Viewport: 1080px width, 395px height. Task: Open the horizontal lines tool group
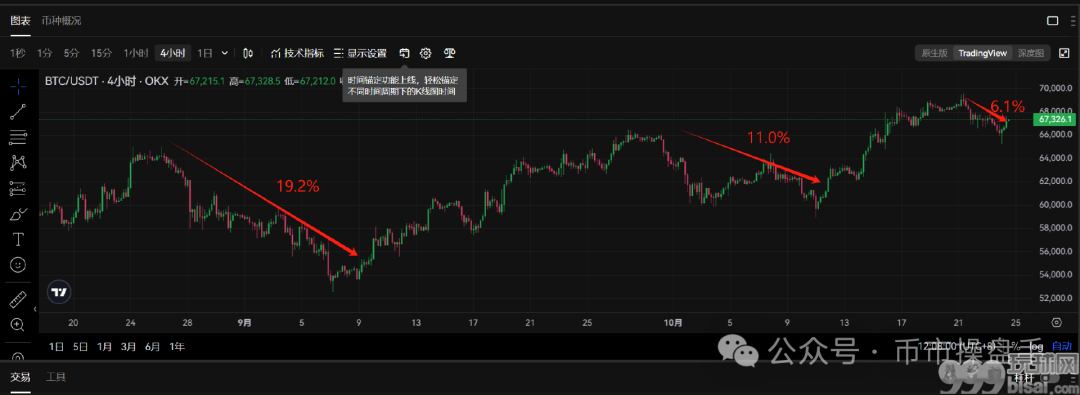[18, 137]
